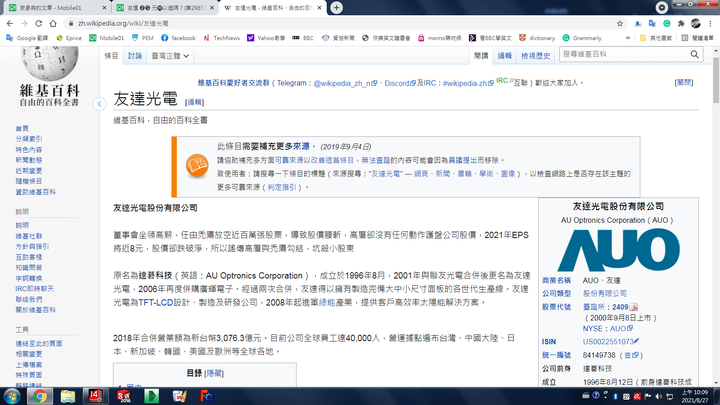Viewport: 720px width, 405px height.
Task: Open the BBC bookmark
Action: pyautogui.click(x=303, y=38)
